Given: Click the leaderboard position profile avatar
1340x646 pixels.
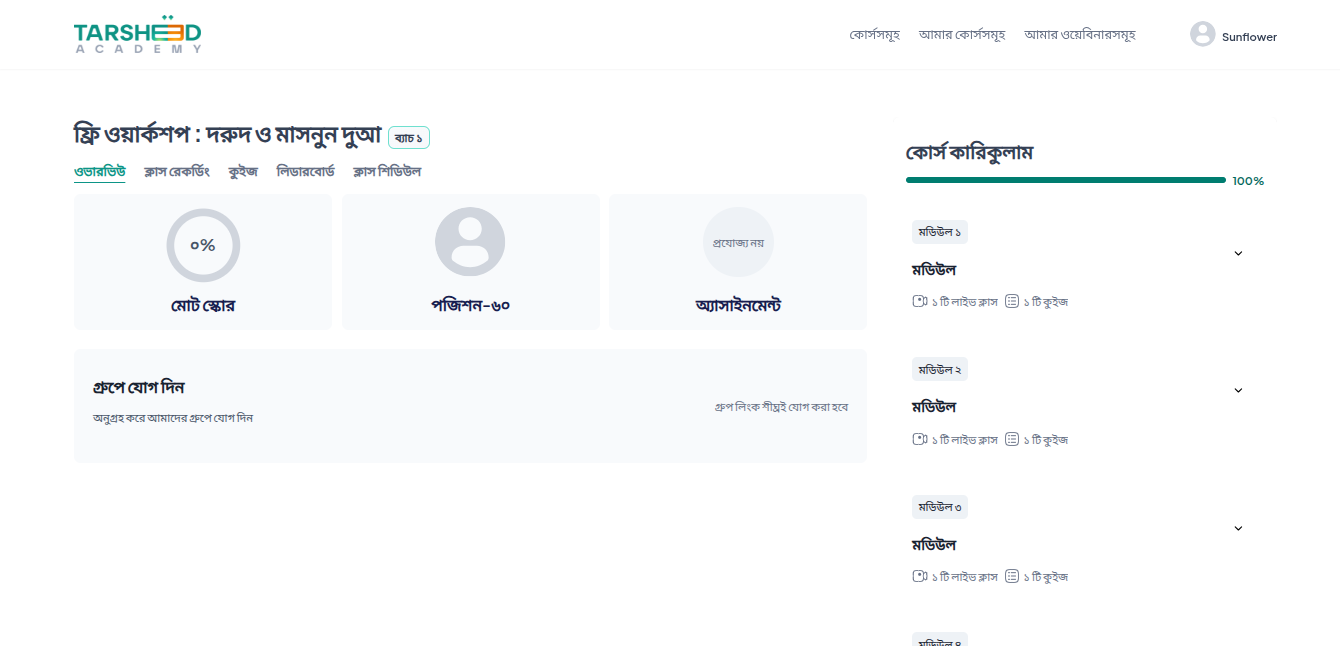Looking at the screenshot, I should point(470,242).
